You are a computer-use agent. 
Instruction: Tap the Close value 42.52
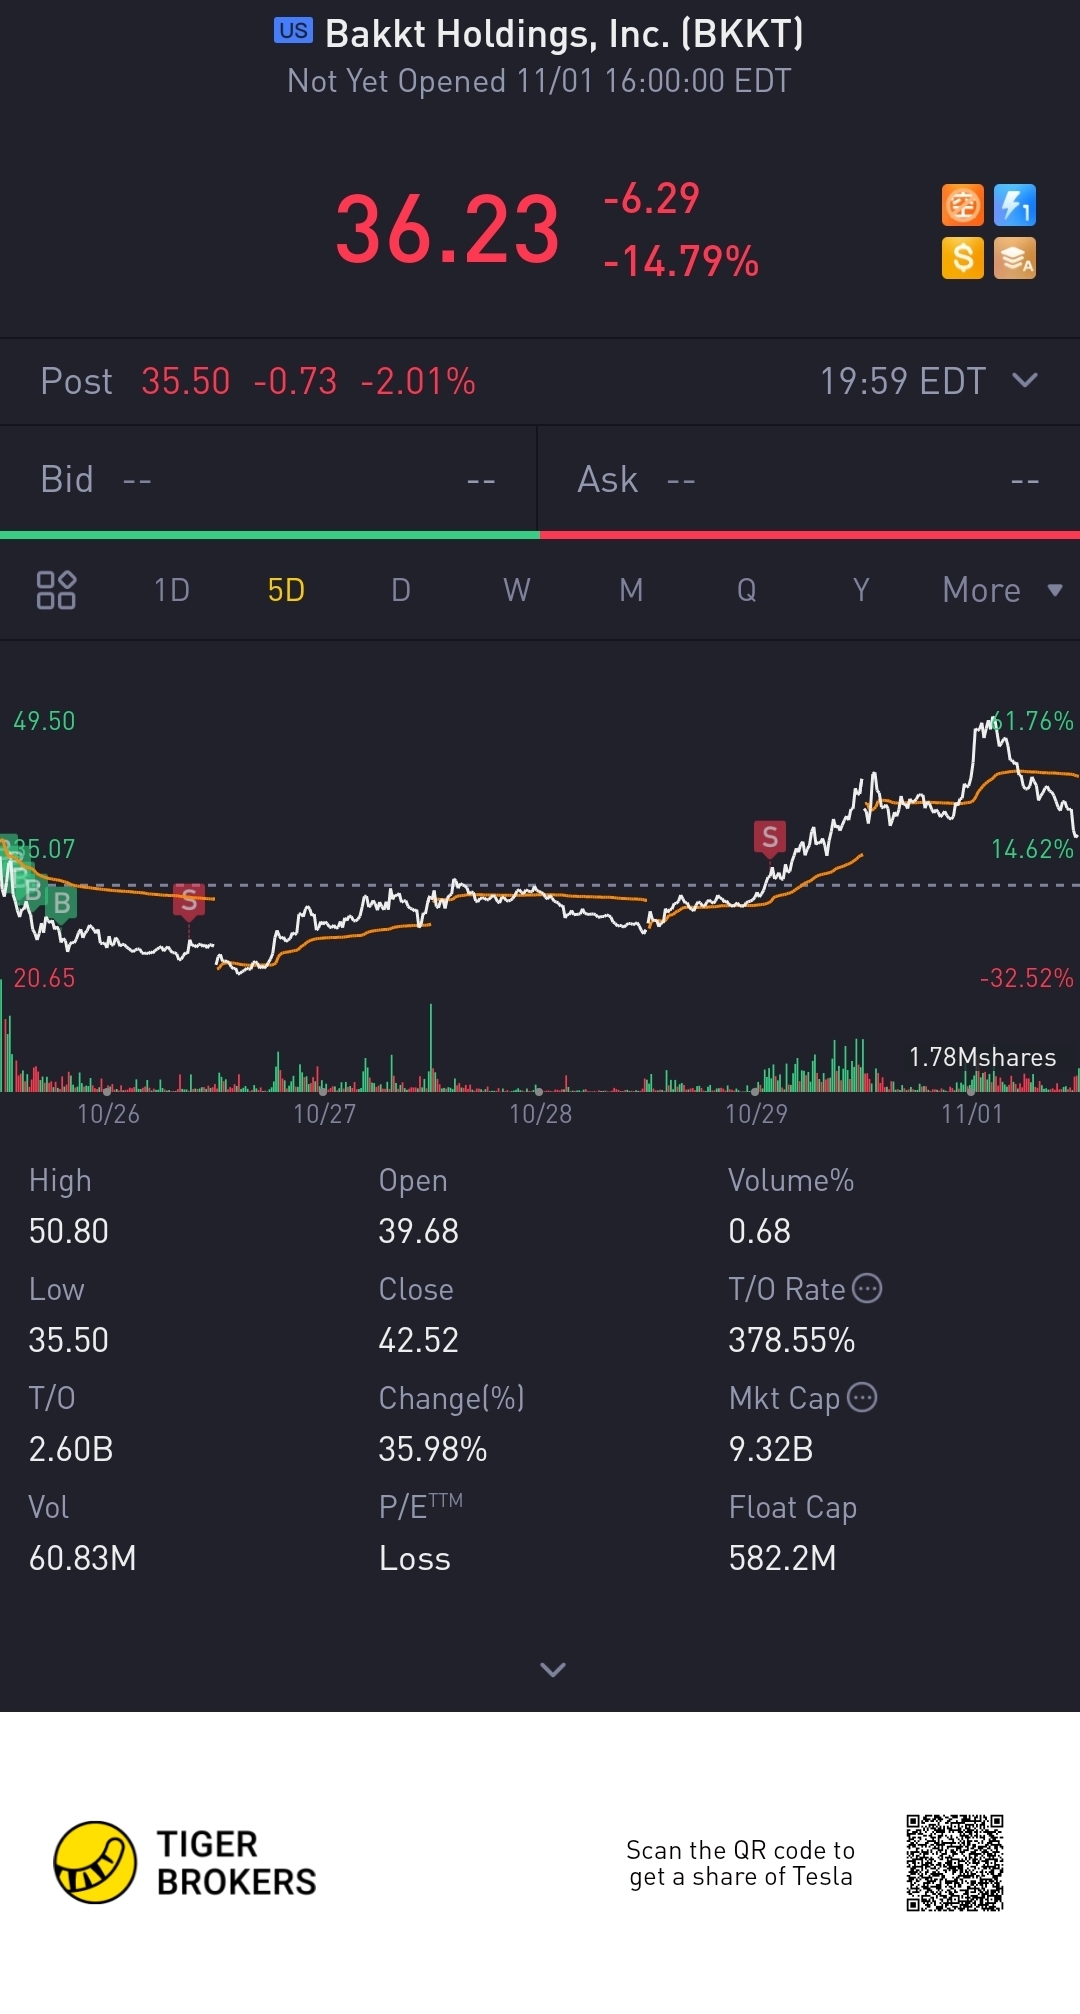coord(419,1340)
